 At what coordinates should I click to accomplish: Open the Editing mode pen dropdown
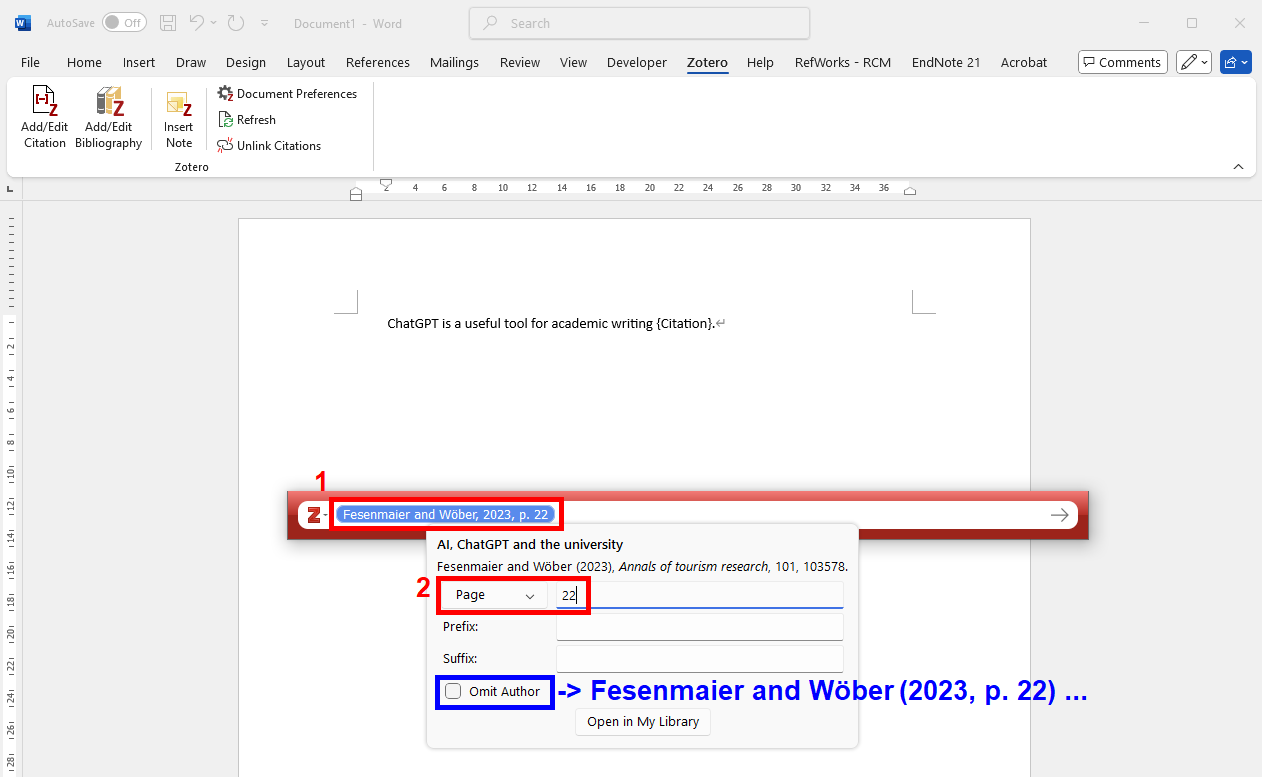point(1194,62)
